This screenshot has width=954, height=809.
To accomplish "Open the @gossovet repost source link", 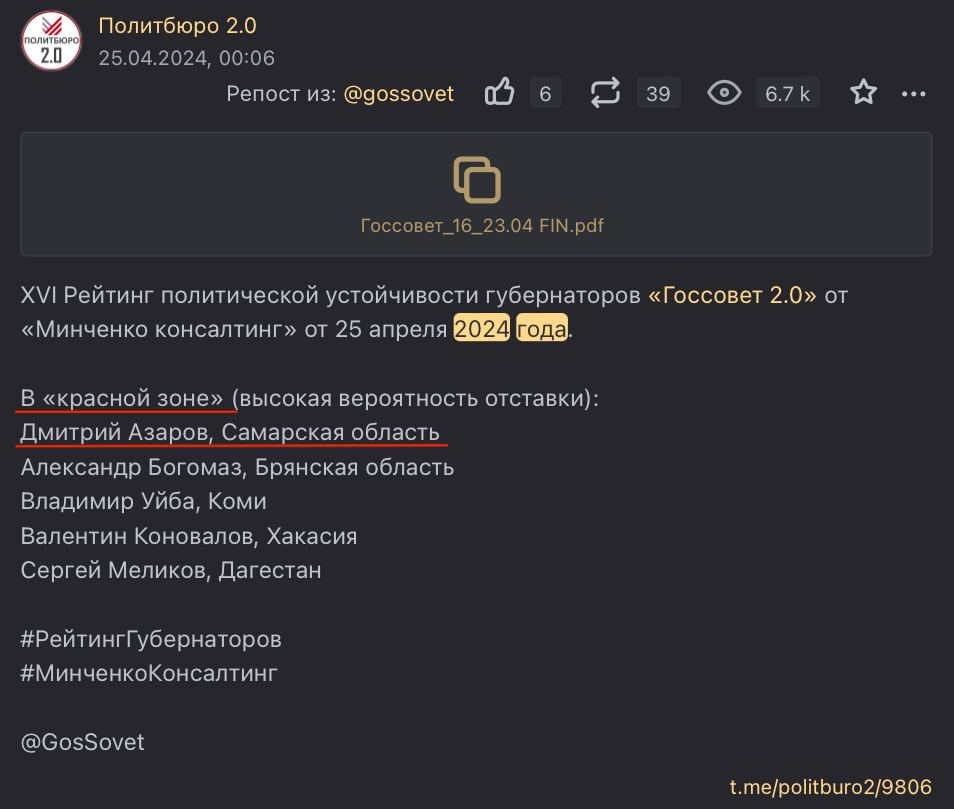I will tap(399, 94).
